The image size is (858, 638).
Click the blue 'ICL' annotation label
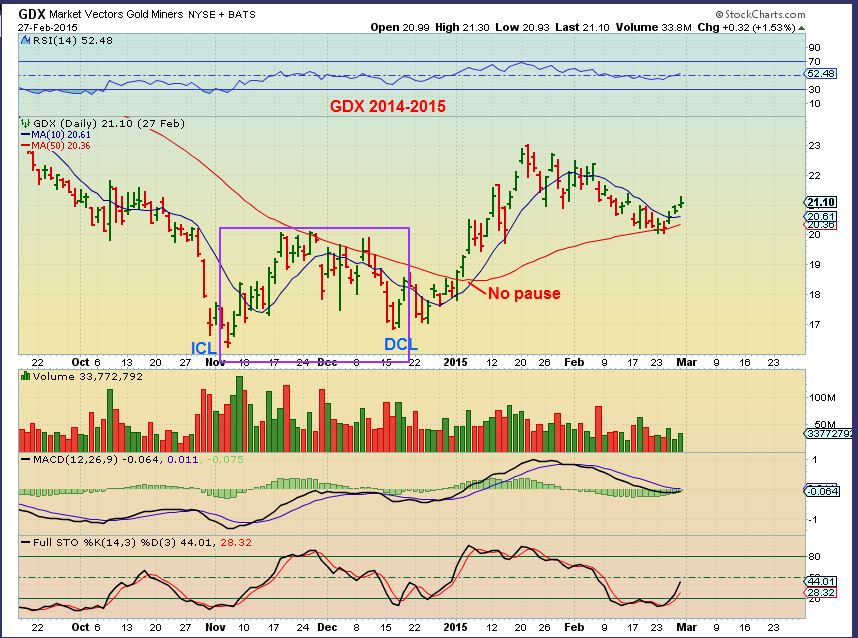click(x=204, y=349)
